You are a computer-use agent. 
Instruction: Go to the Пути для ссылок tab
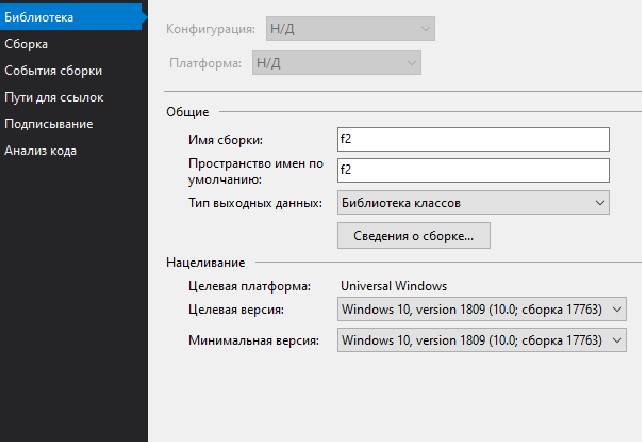click(x=54, y=97)
